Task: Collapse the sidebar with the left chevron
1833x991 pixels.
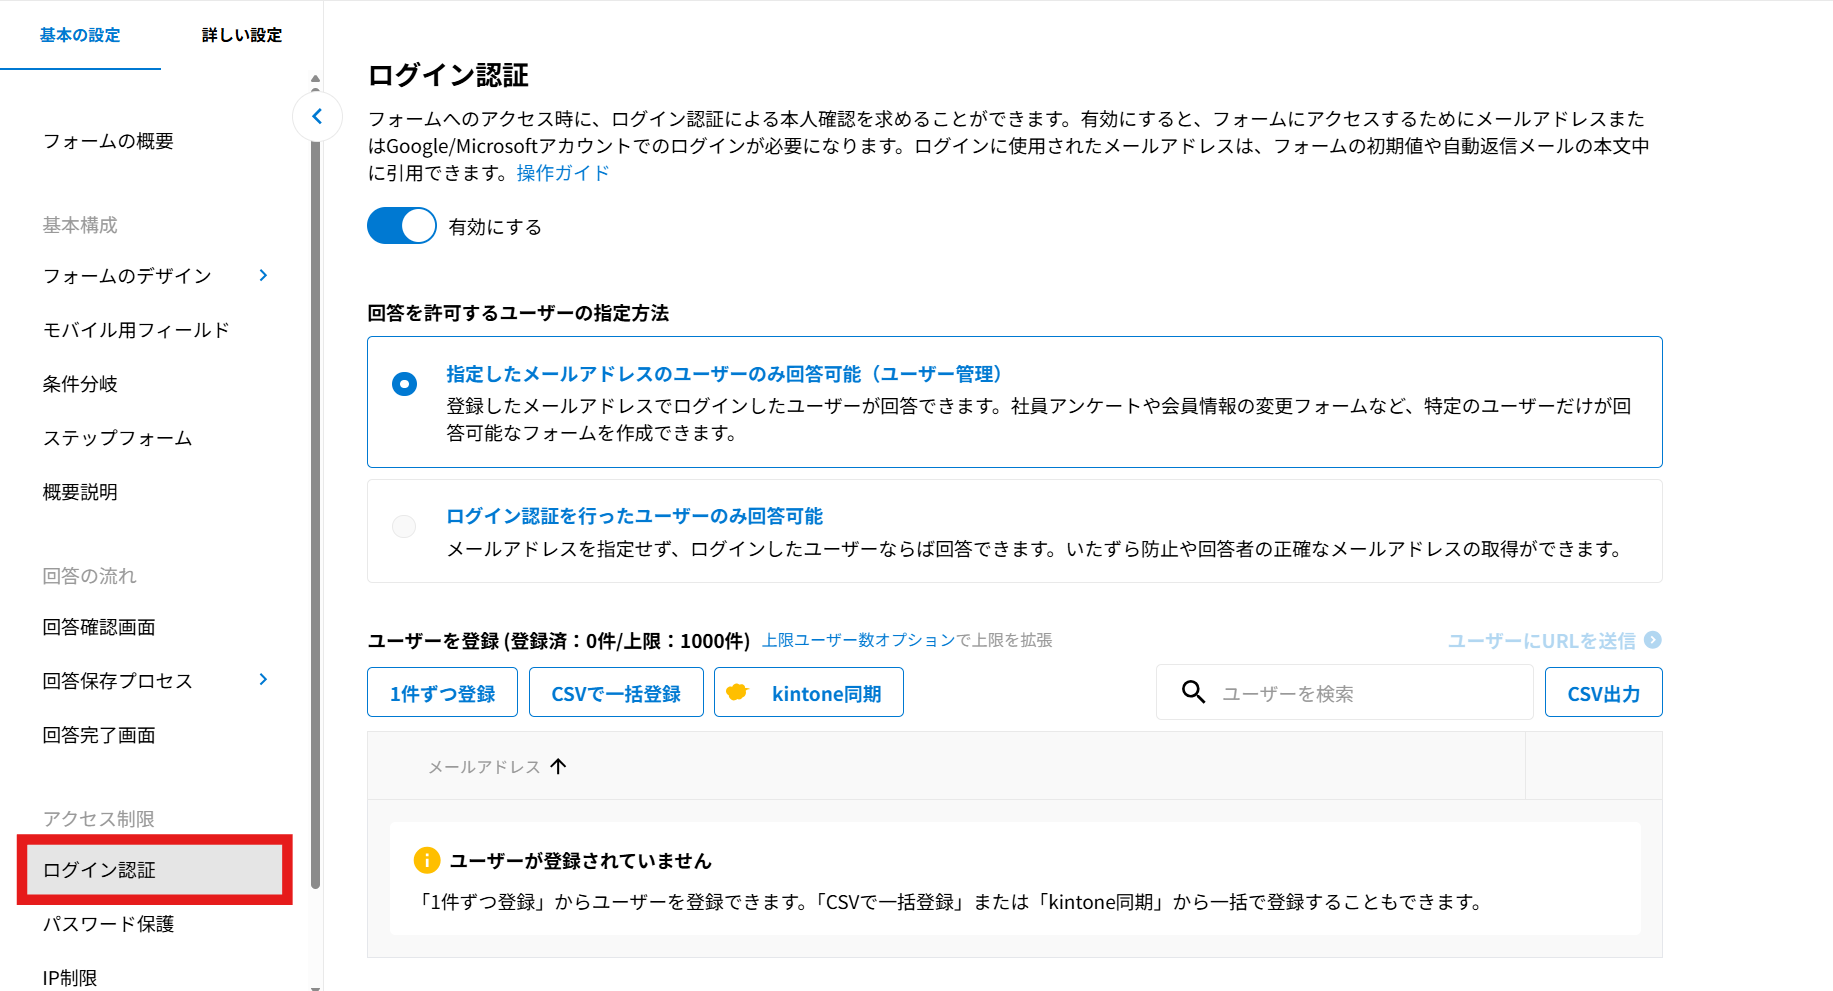Action: 317,116
